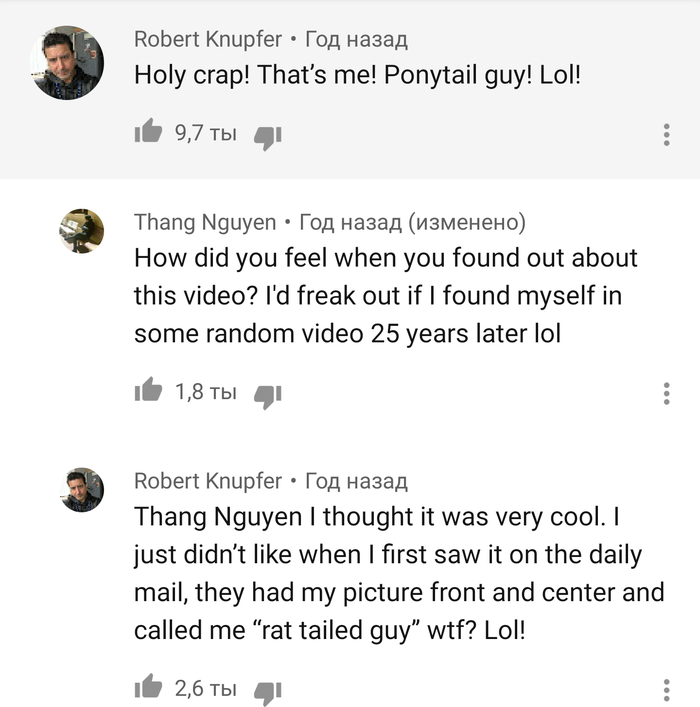Open Robert Knupfer's avatar on the reply
Screen dimensions: 700x707
(x=81, y=490)
